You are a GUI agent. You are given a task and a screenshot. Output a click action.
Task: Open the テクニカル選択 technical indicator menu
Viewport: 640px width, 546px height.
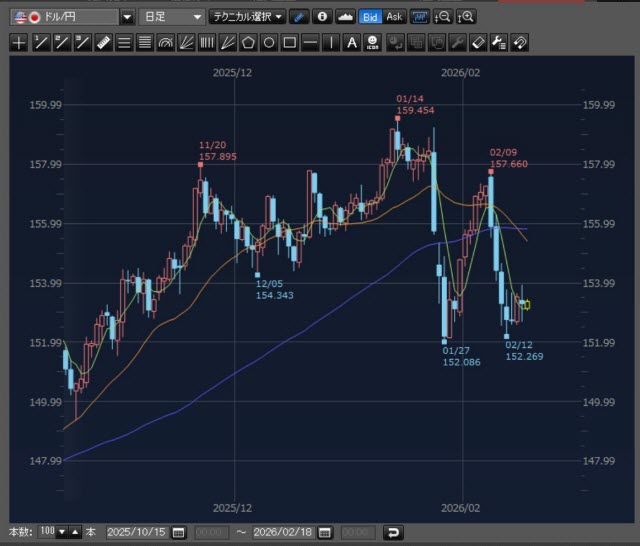pyautogui.click(x=247, y=17)
